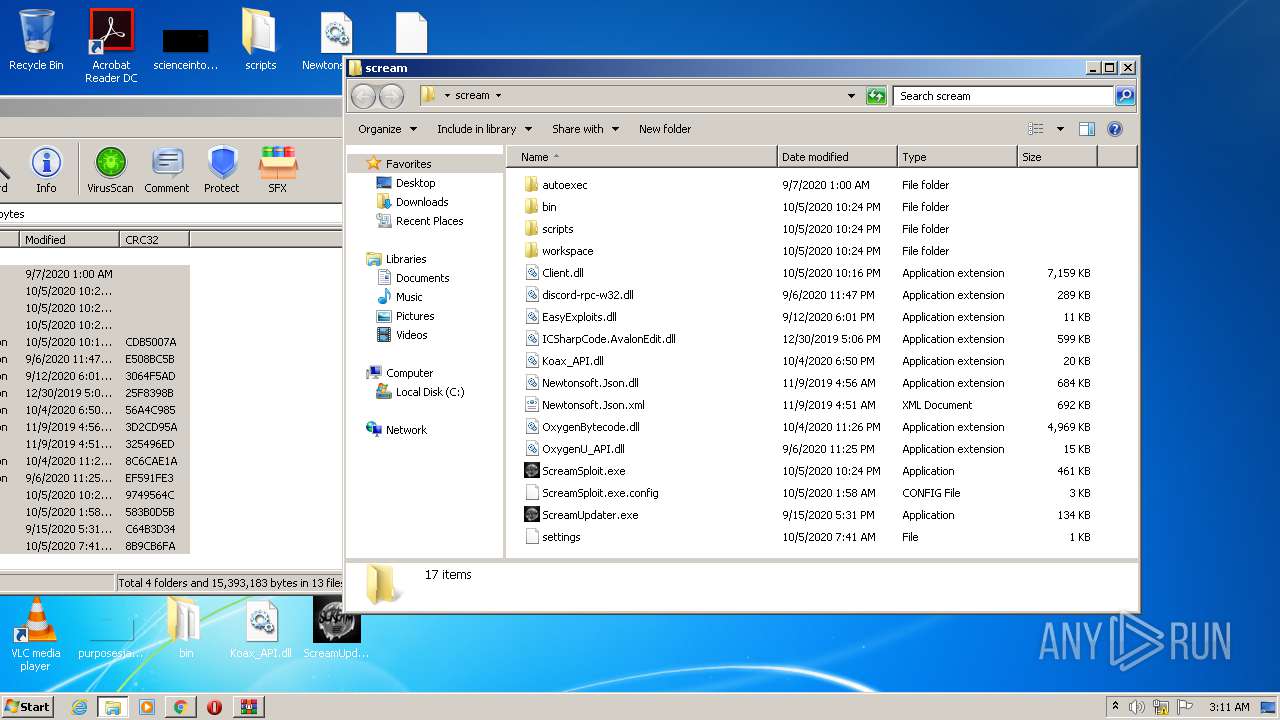This screenshot has height=720, width=1280.
Task: Refresh the scream folder view
Action: pyautogui.click(x=876, y=96)
